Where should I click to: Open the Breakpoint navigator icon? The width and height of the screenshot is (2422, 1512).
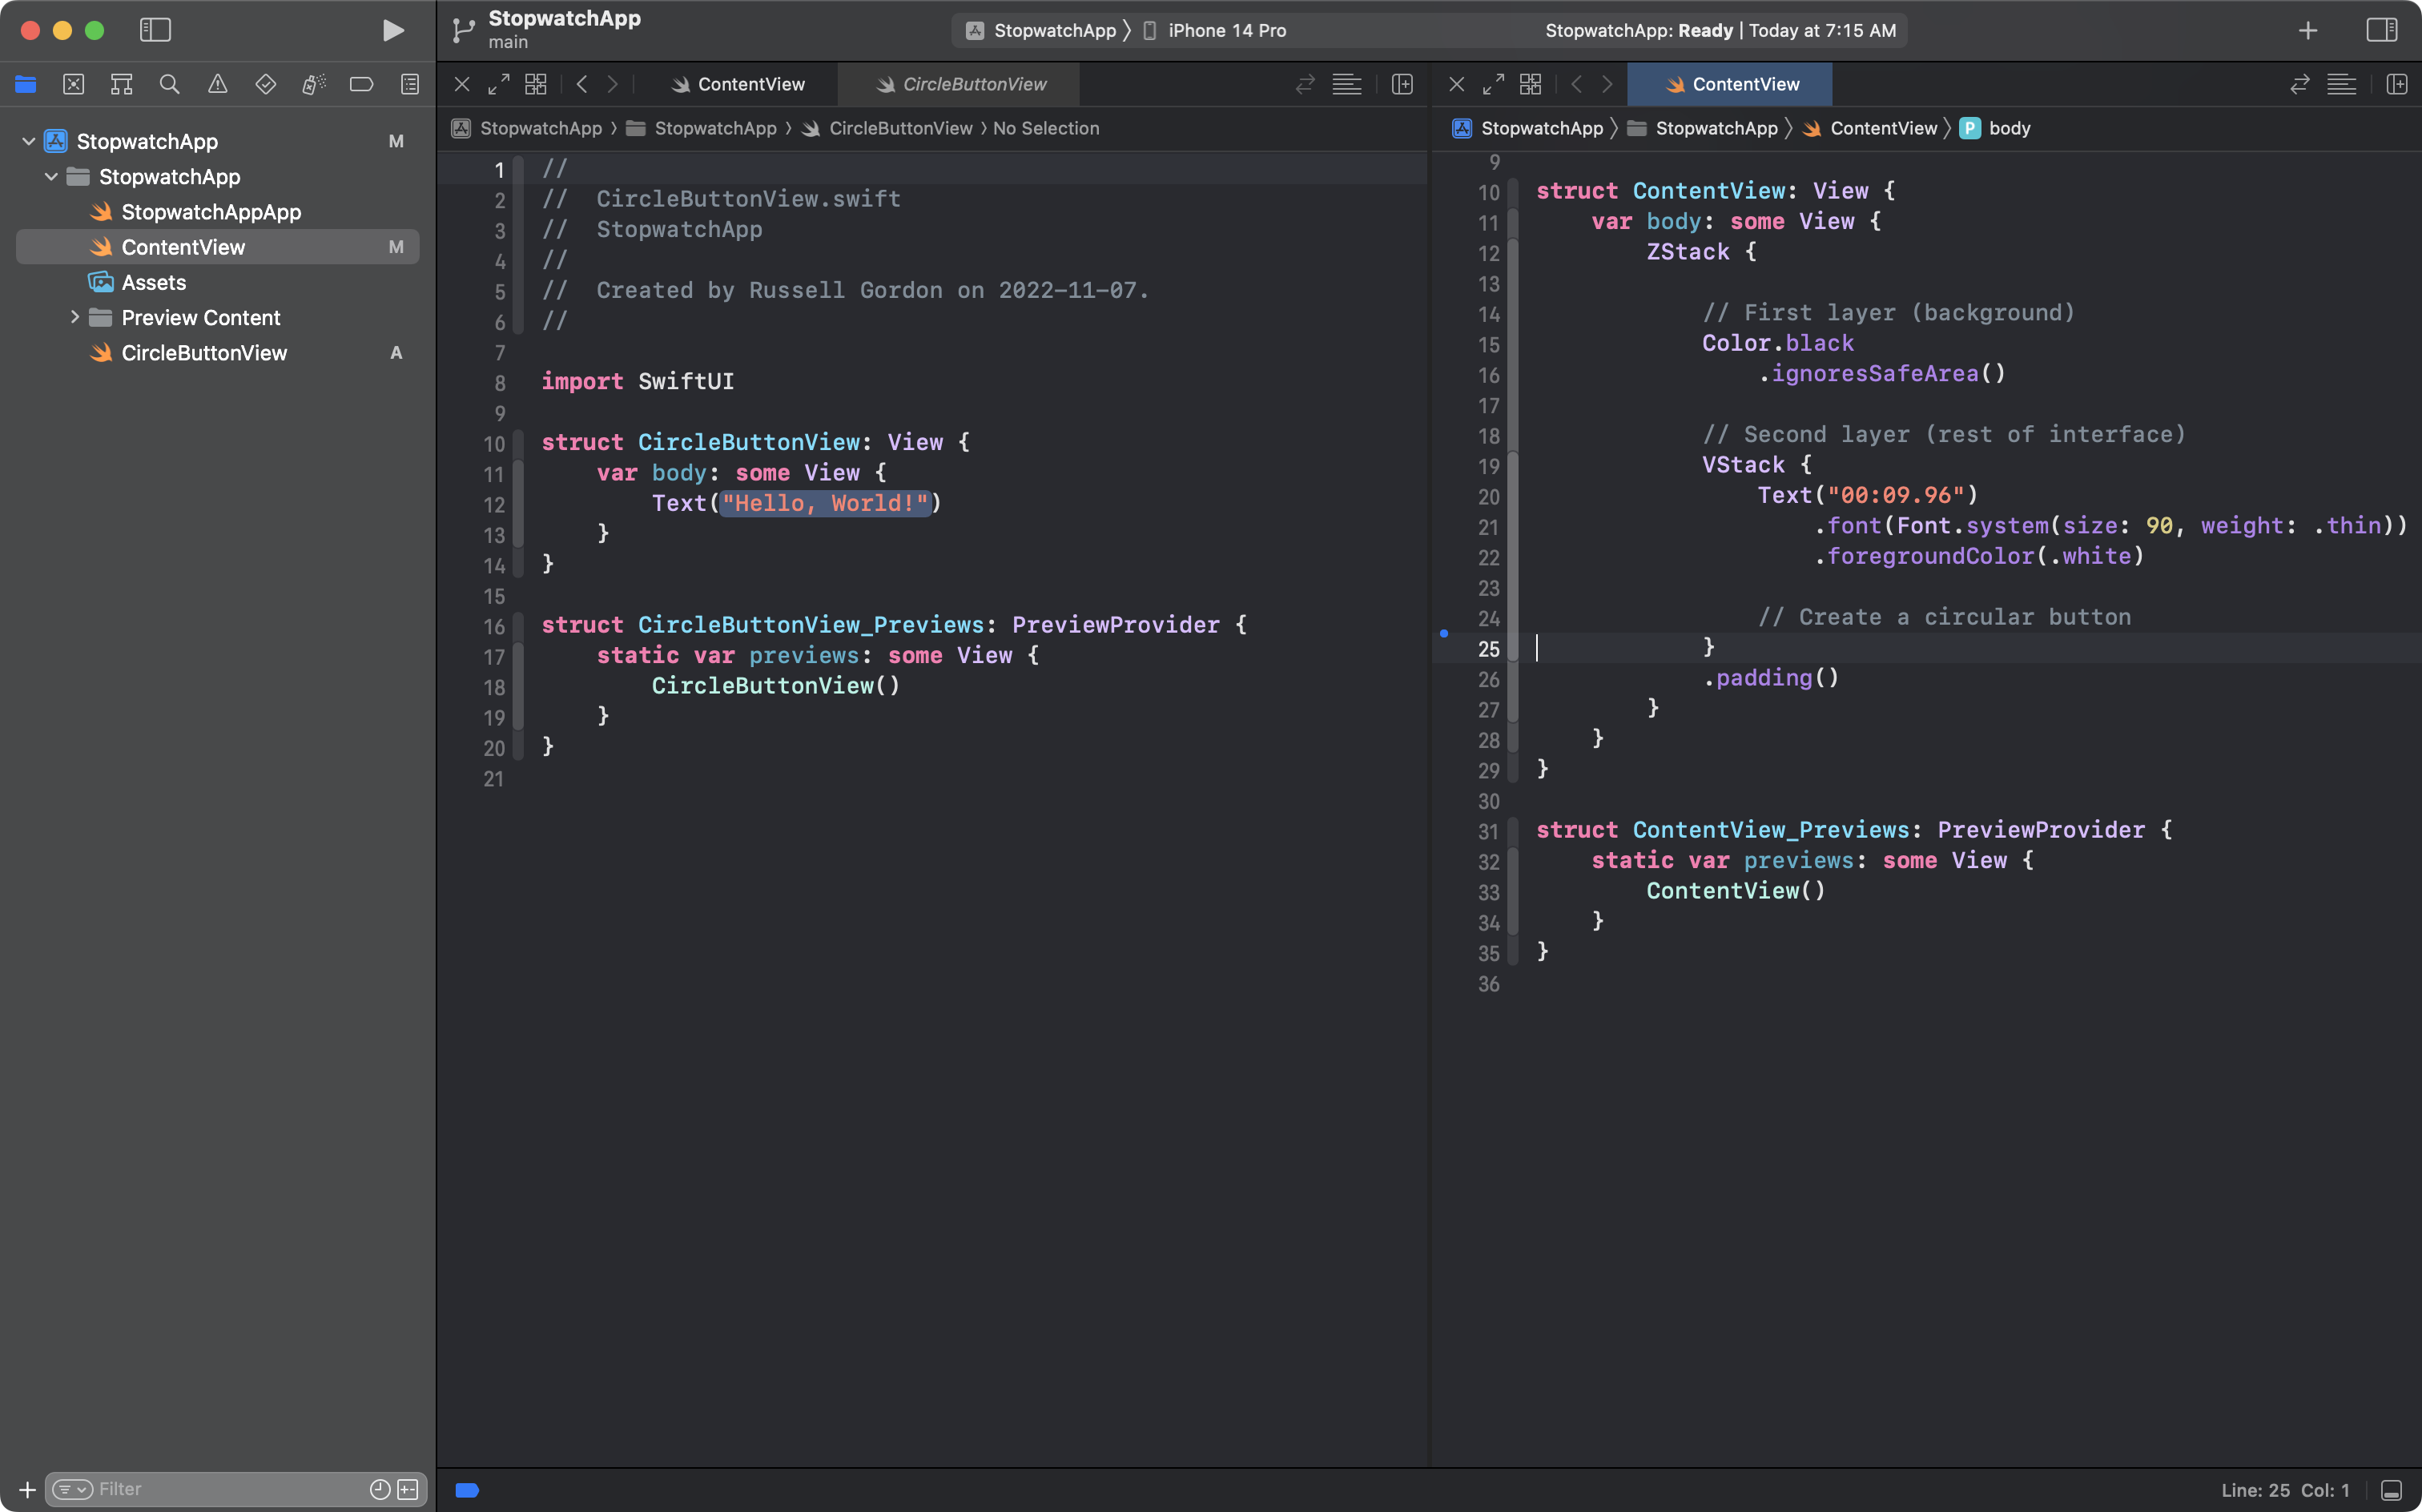coord(361,84)
